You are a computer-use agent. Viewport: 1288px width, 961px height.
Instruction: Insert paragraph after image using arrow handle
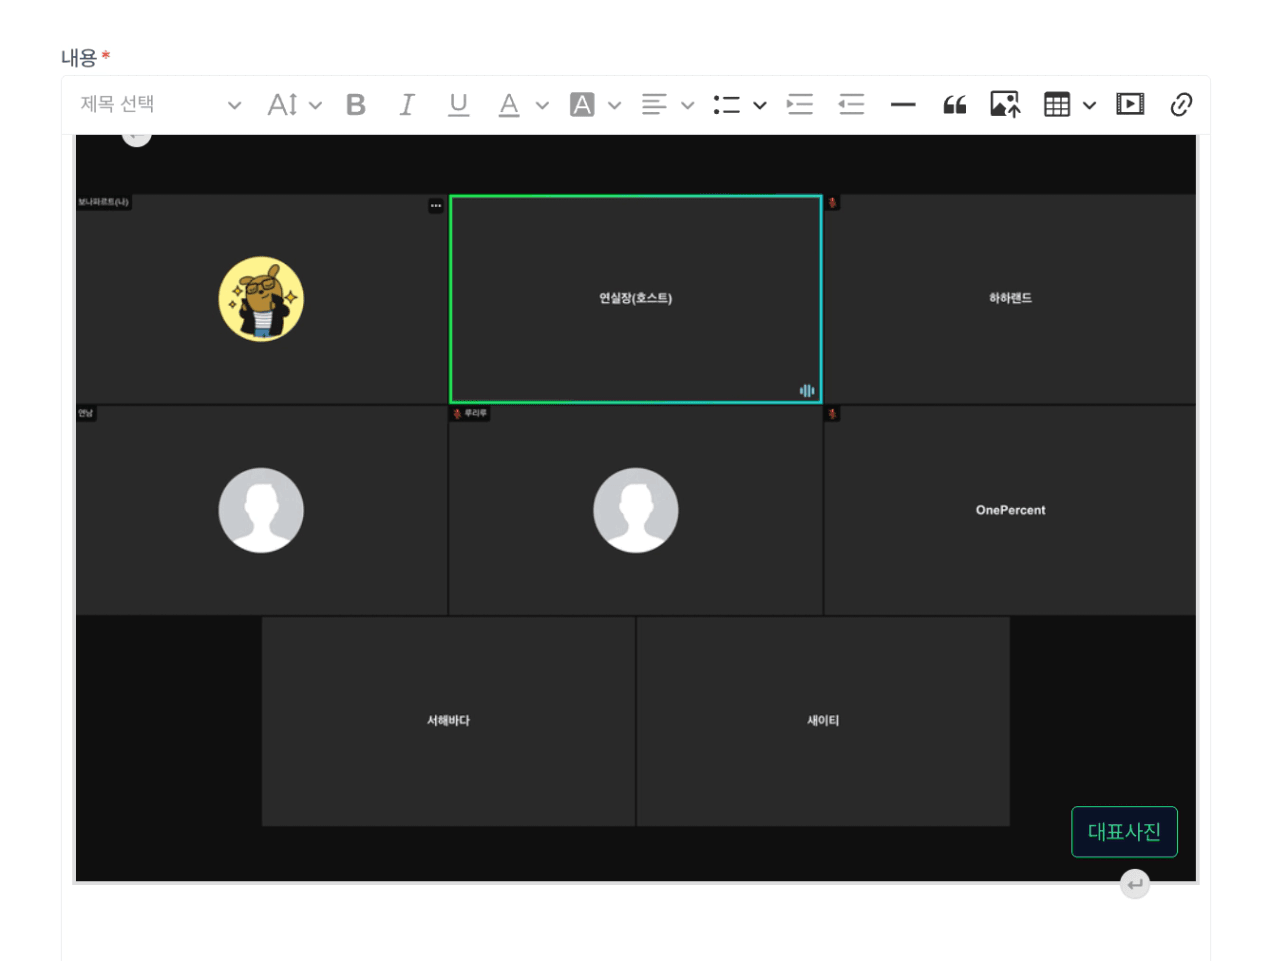point(1135,885)
